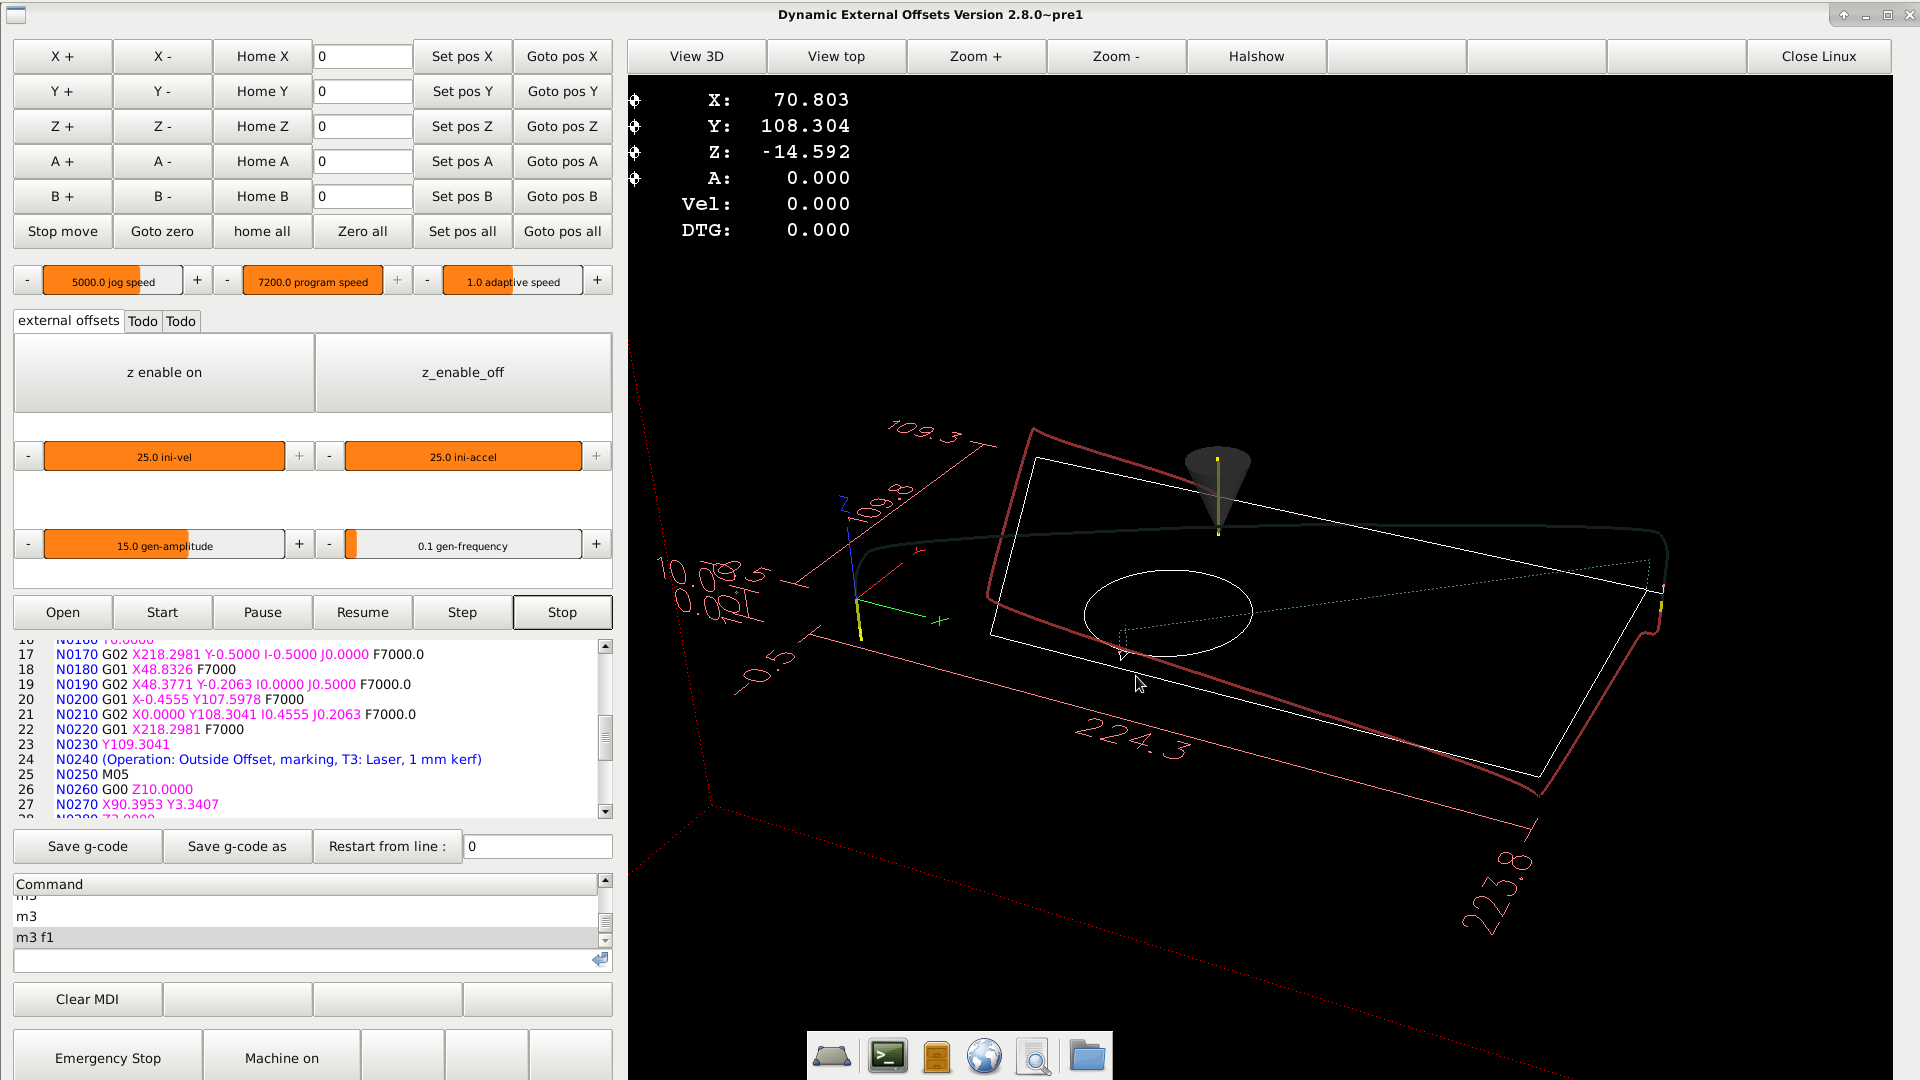This screenshot has height=1080, width=1920.
Task: Click the gen-frequency slider
Action: pos(463,545)
